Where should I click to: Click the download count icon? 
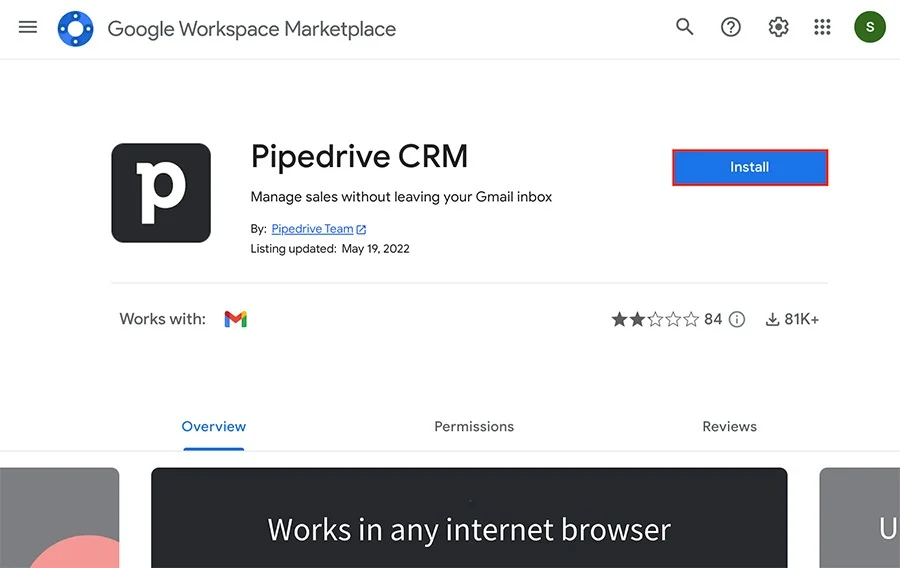772,320
